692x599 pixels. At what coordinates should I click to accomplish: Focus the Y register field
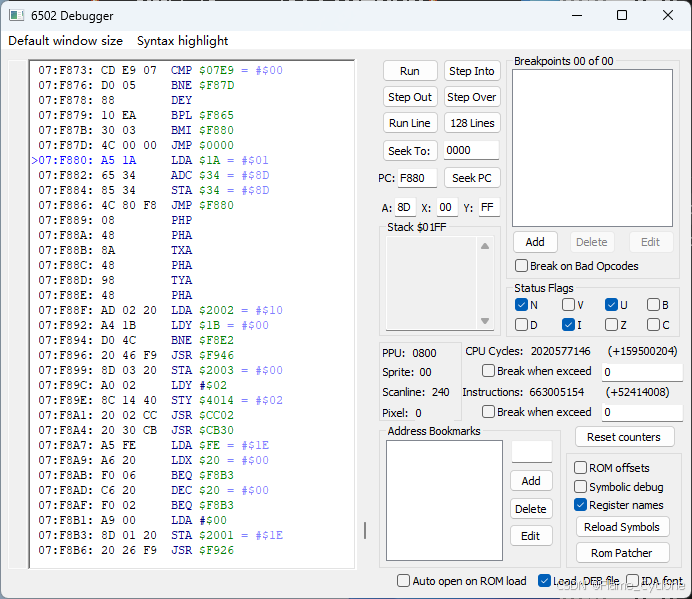click(489, 207)
